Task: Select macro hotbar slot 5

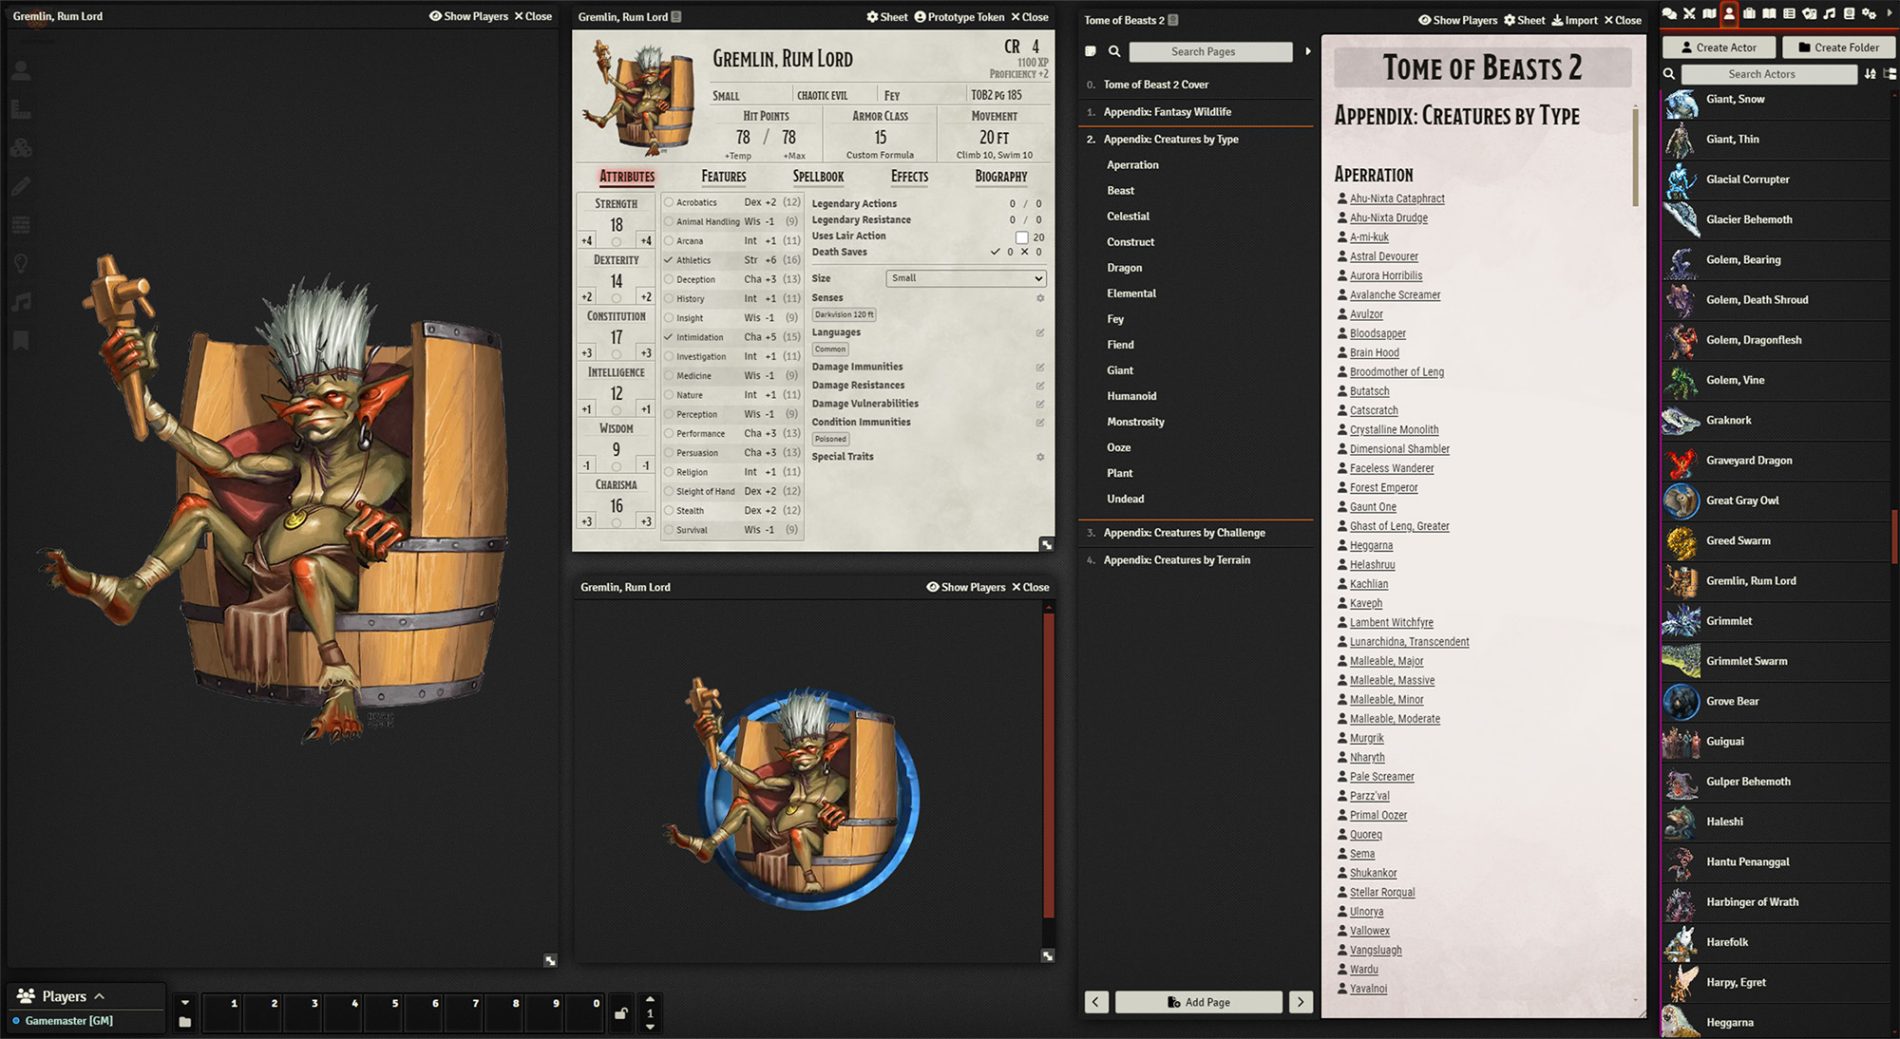Action: pyautogui.click(x=384, y=1012)
